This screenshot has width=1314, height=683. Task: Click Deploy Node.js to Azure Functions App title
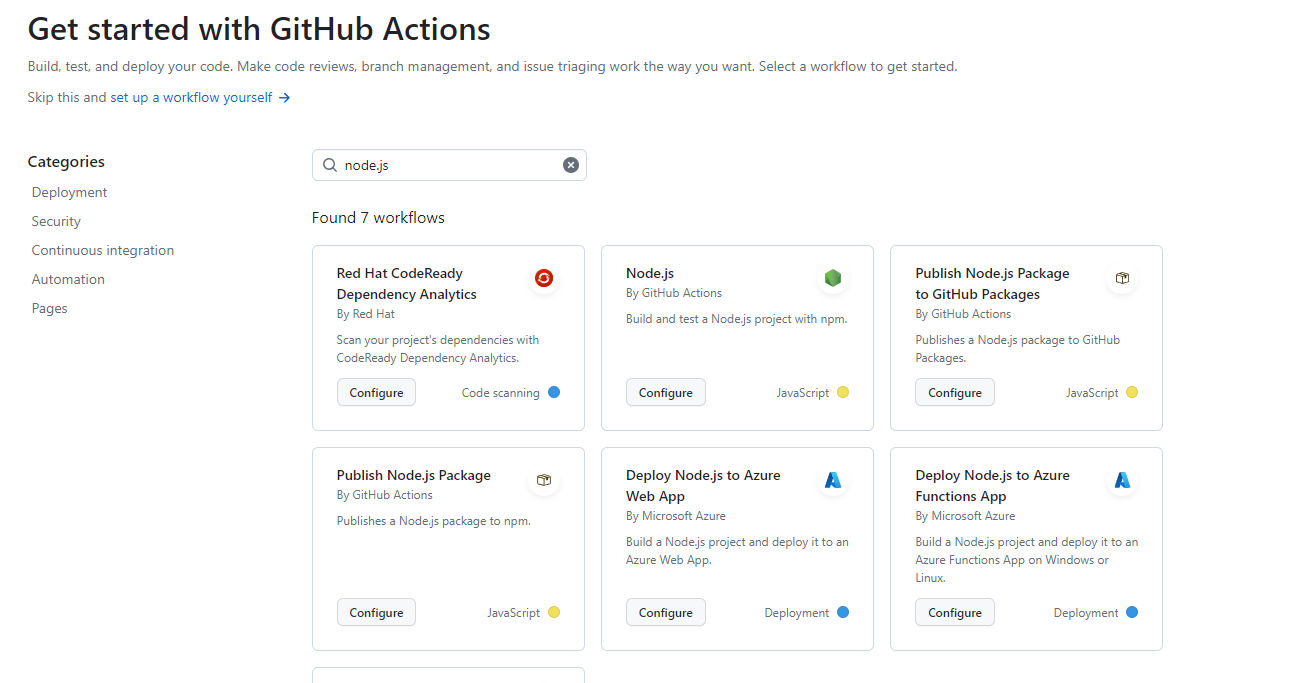pos(992,485)
